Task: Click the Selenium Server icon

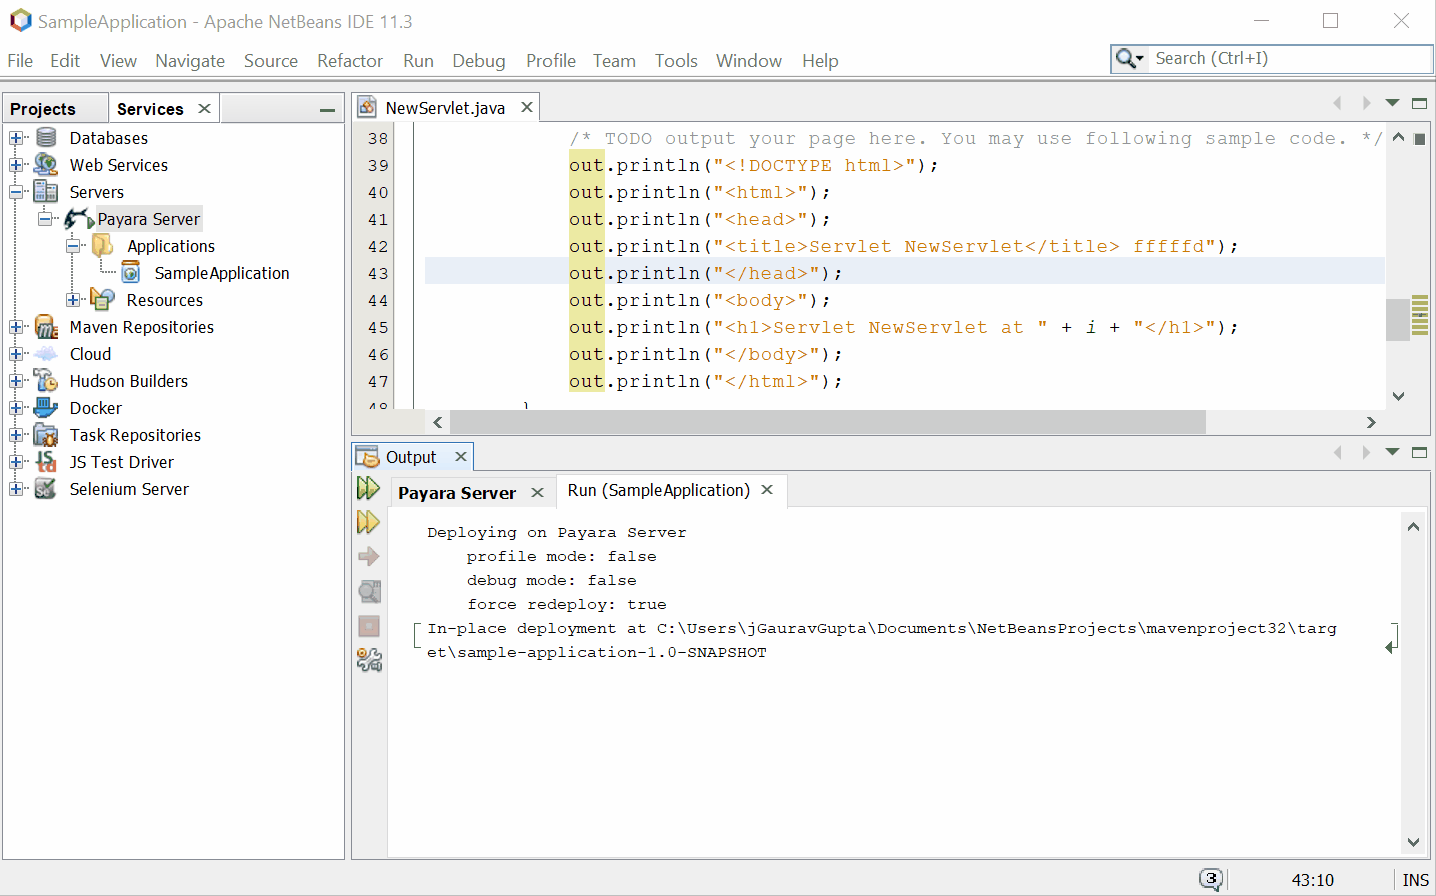Action: coord(46,489)
